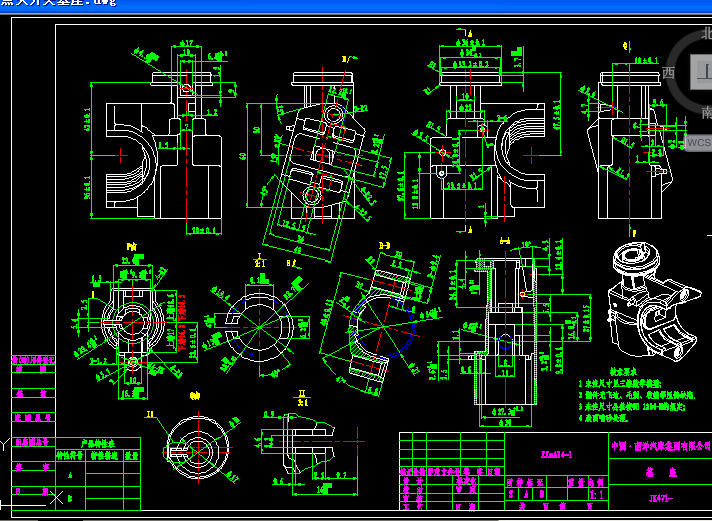Open the WCS coordinate system dropdown

click(698, 143)
